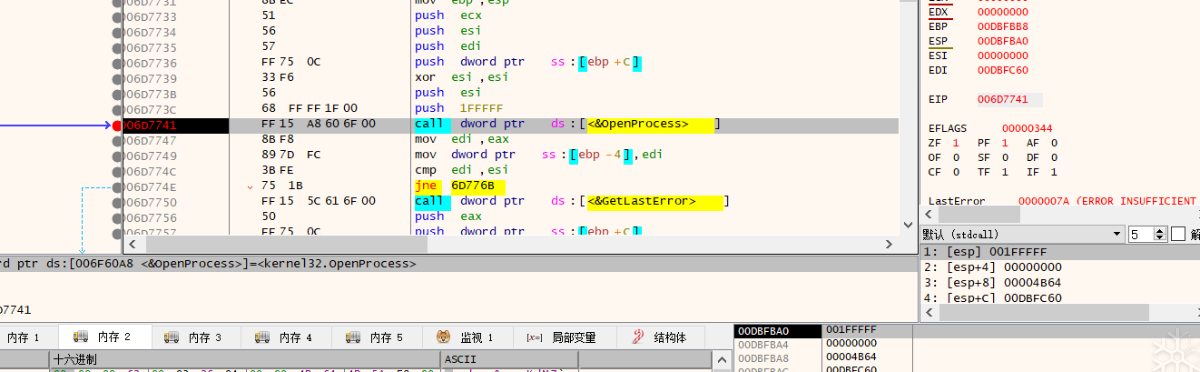This screenshot has width=1200, height=372.
Task: Select the call OpenProcess instruction
Action: point(567,124)
